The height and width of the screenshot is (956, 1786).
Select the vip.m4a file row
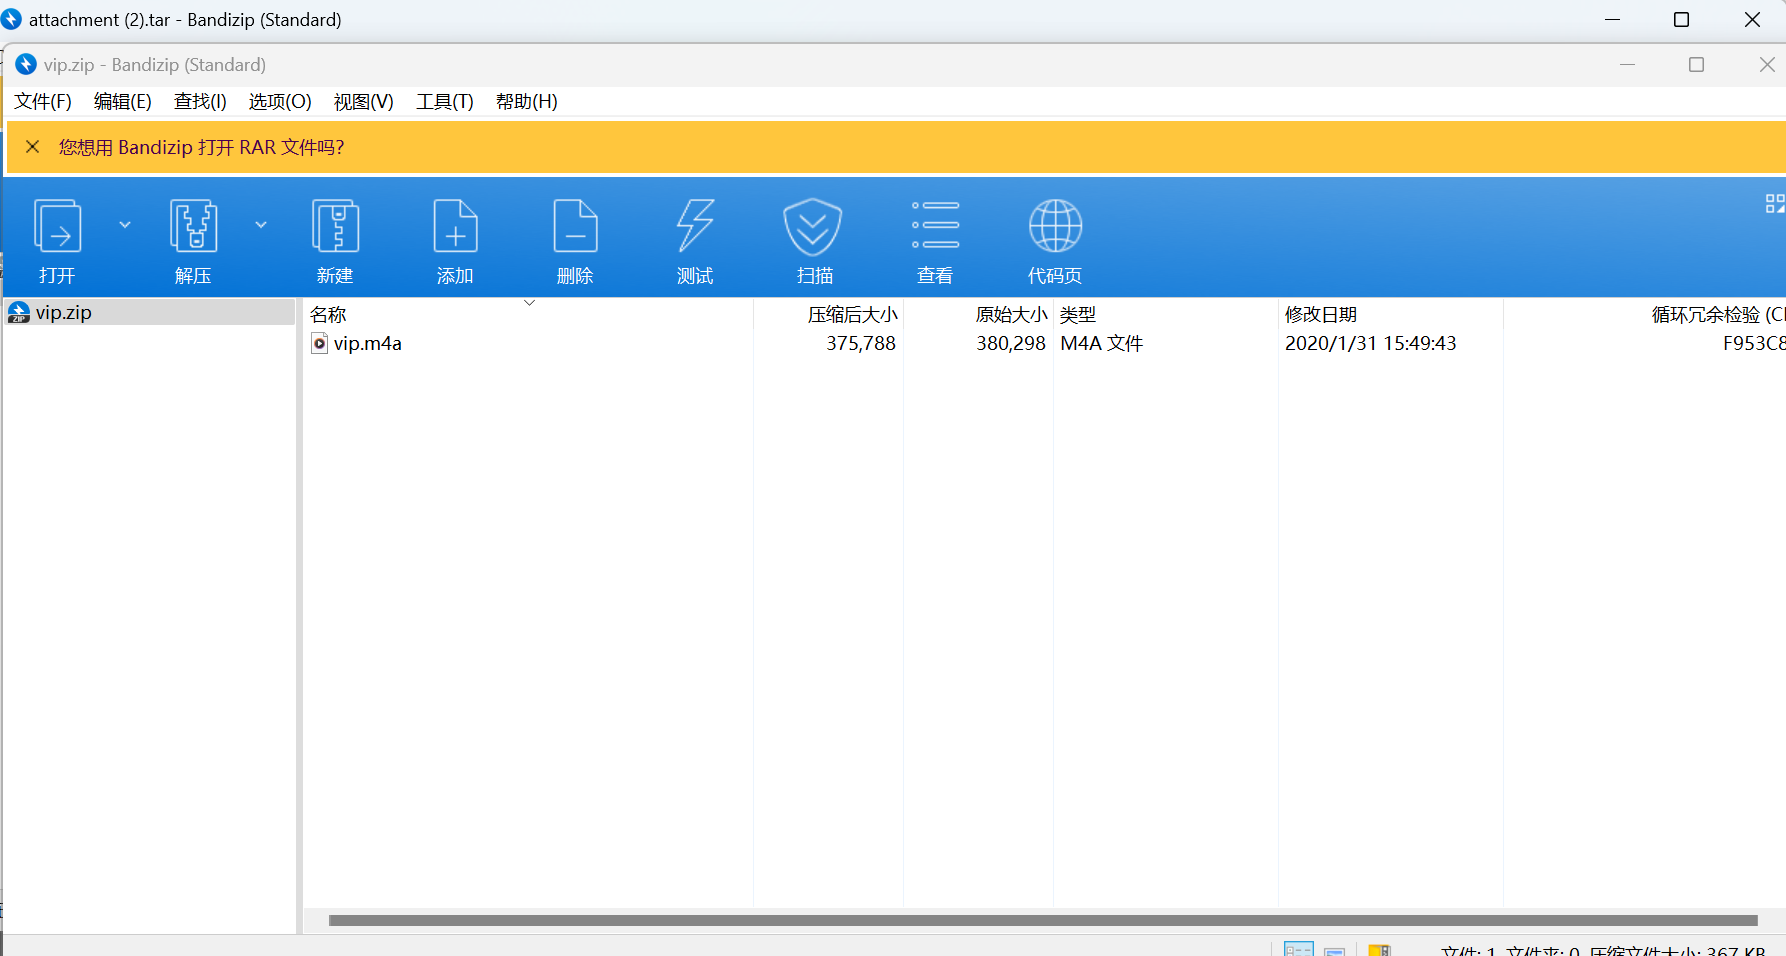click(x=1043, y=343)
